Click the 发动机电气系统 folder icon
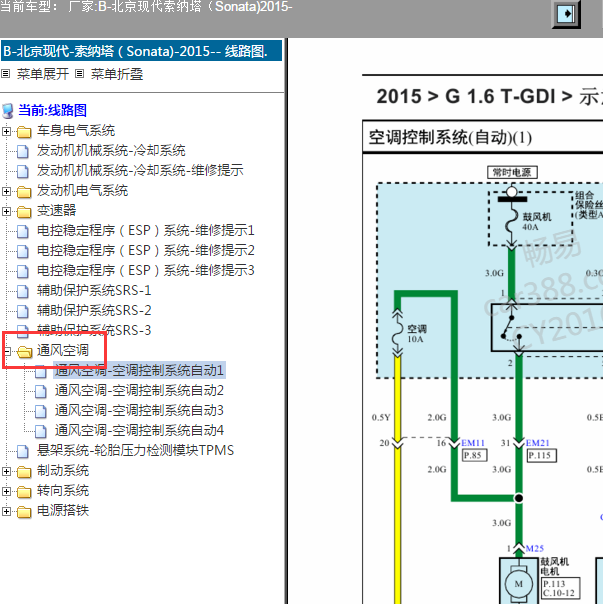The width and height of the screenshot is (603, 604). coord(24,191)
